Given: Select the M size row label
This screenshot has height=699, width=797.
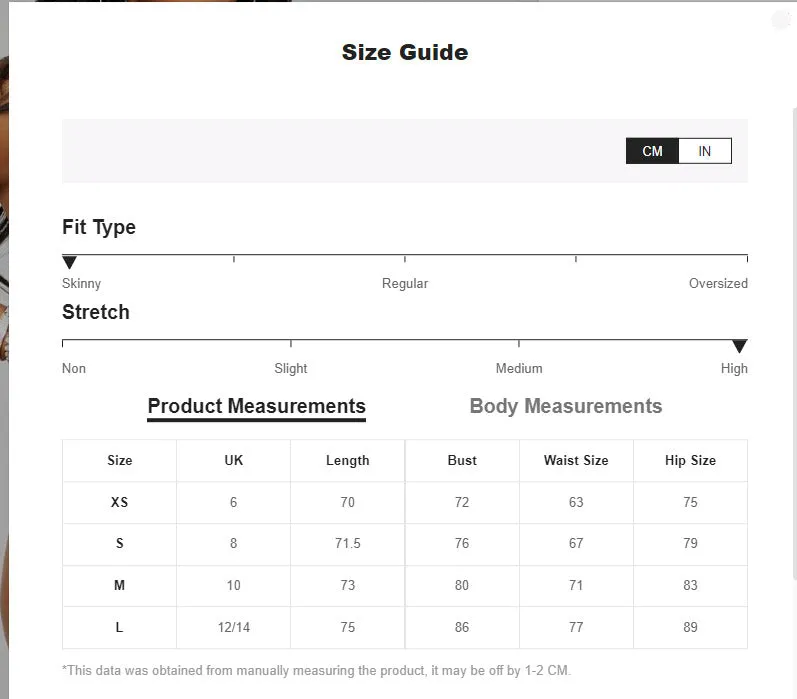Looking at the screenshot, I should 119,585.
